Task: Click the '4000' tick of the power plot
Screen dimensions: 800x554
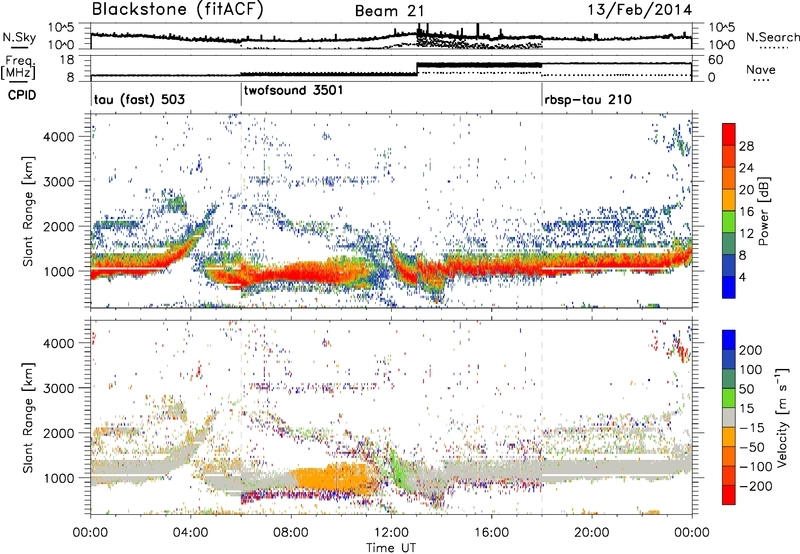Action: click(x=58, y=137)
